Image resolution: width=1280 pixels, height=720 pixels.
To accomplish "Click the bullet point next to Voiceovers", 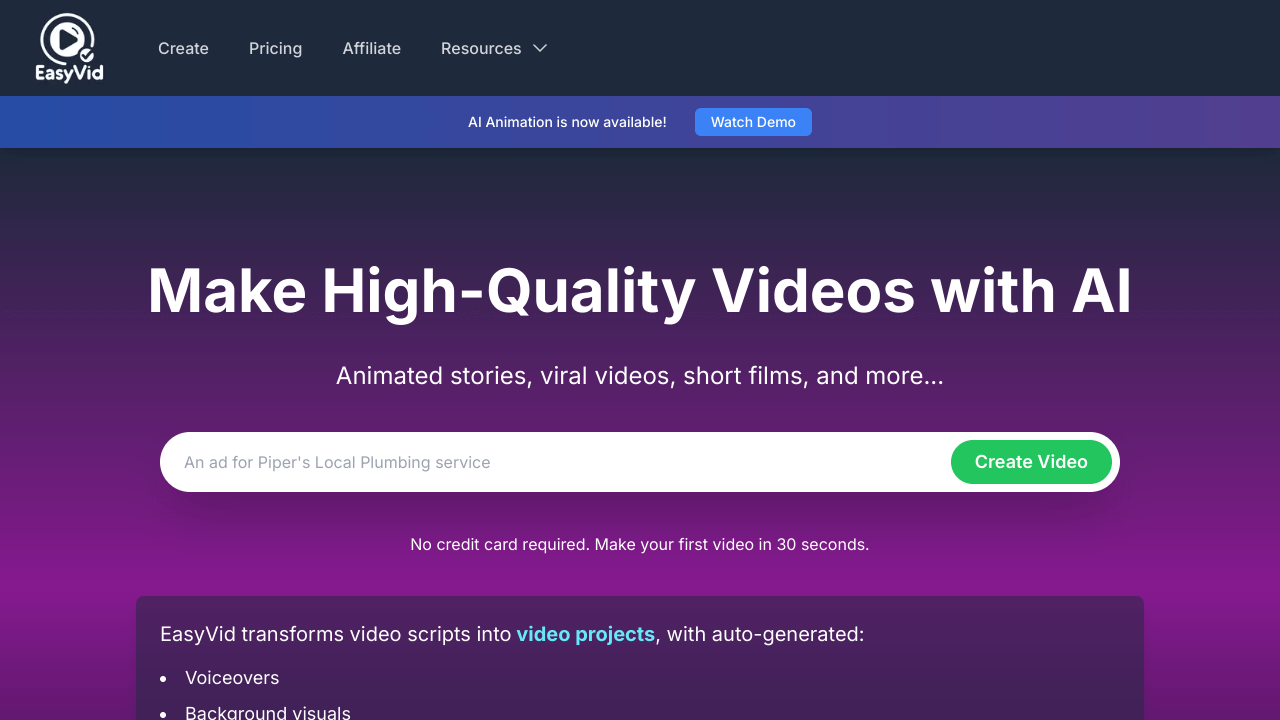I will click(163, 679).
